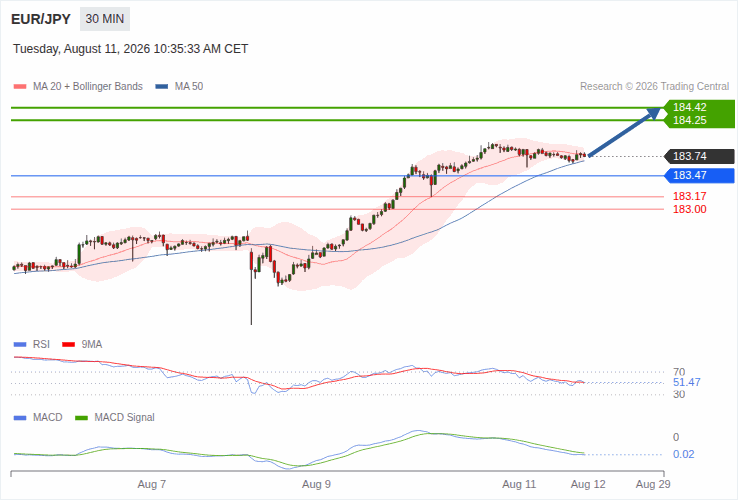Click the 183.17 support level value
The width and height of the screenshot is (738, 500).
(x=690, y=196)
